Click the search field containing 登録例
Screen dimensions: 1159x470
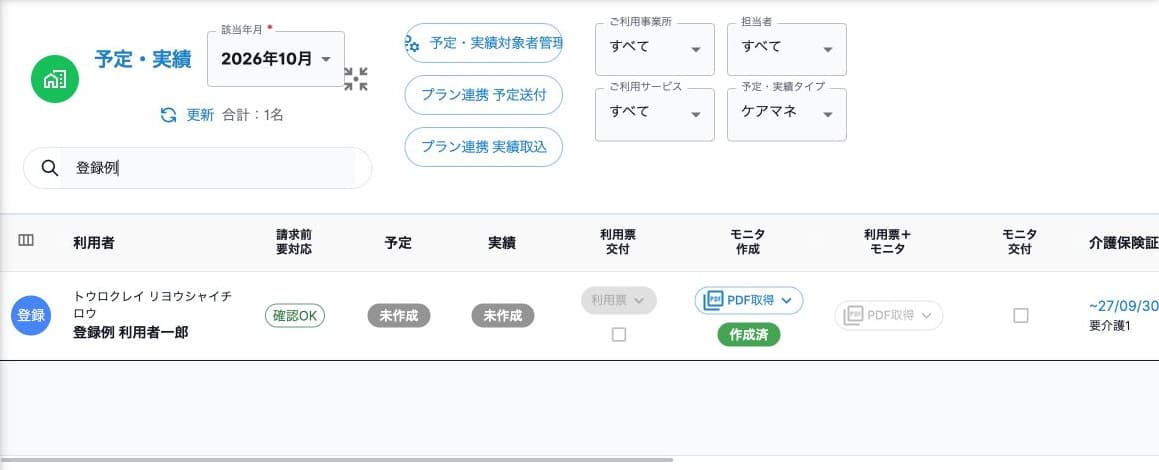tap(197, 168)
